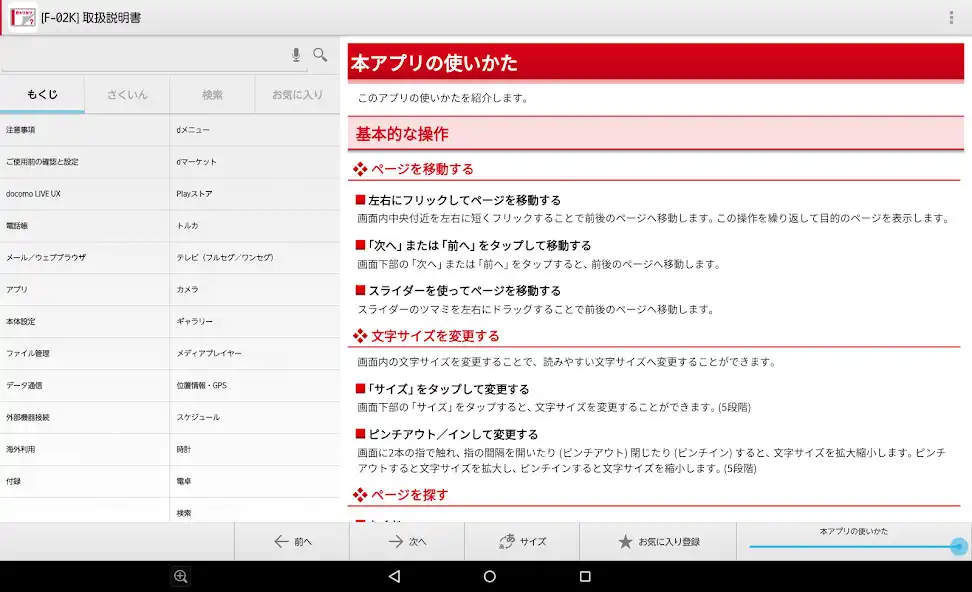The image size is (972, 592).
Task: Open the overflow menu at top right
Action: pyautogui.click(x=950, y=15)
